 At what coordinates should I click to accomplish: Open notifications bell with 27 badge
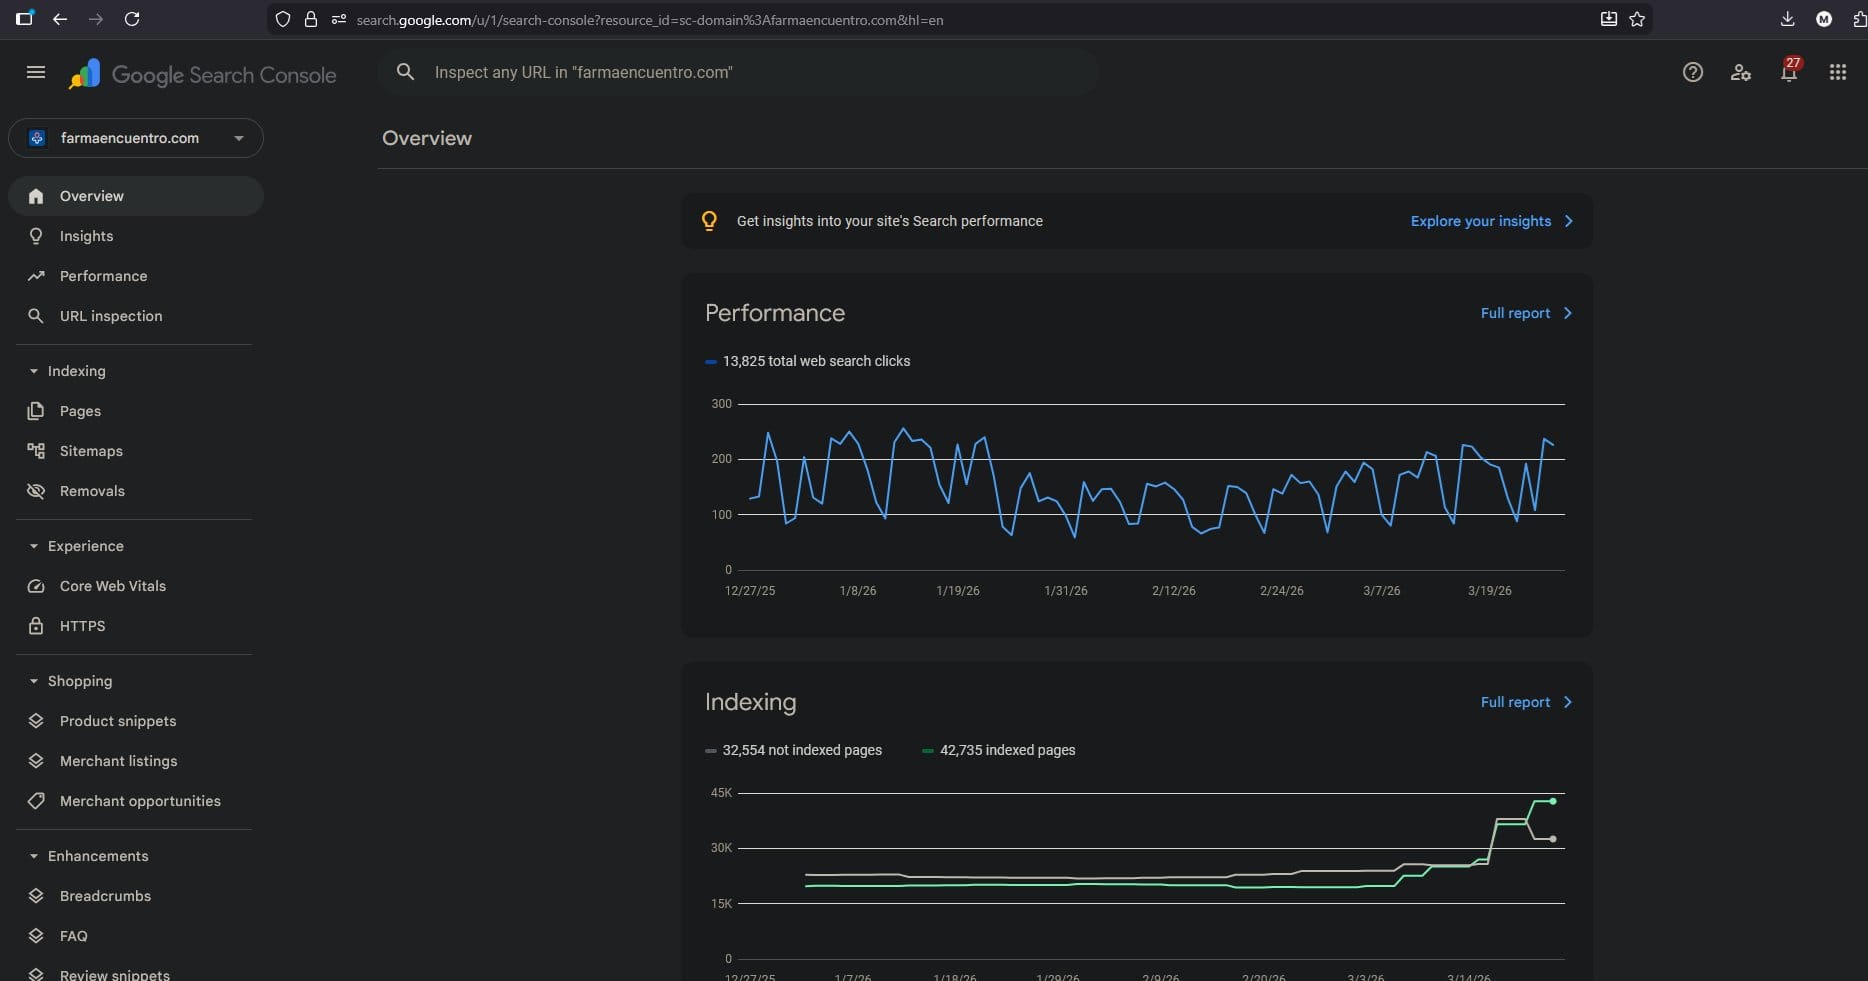pyautogui.click(x=1789, y=71)
